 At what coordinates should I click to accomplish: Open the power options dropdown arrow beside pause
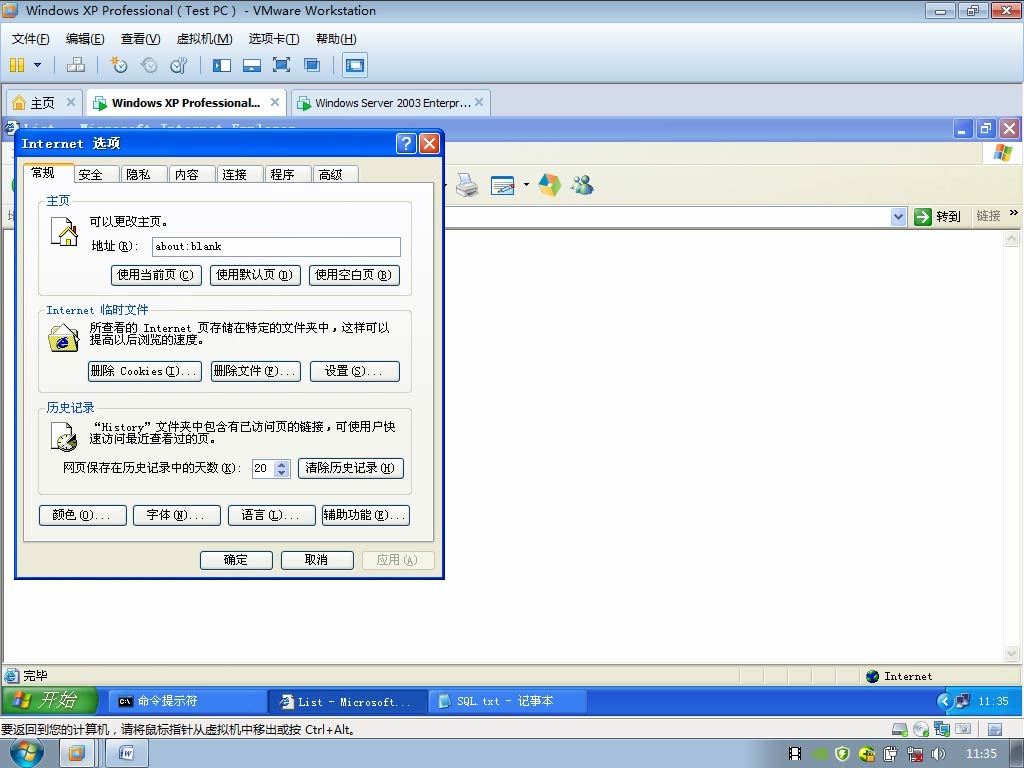[x=37, y=65]
